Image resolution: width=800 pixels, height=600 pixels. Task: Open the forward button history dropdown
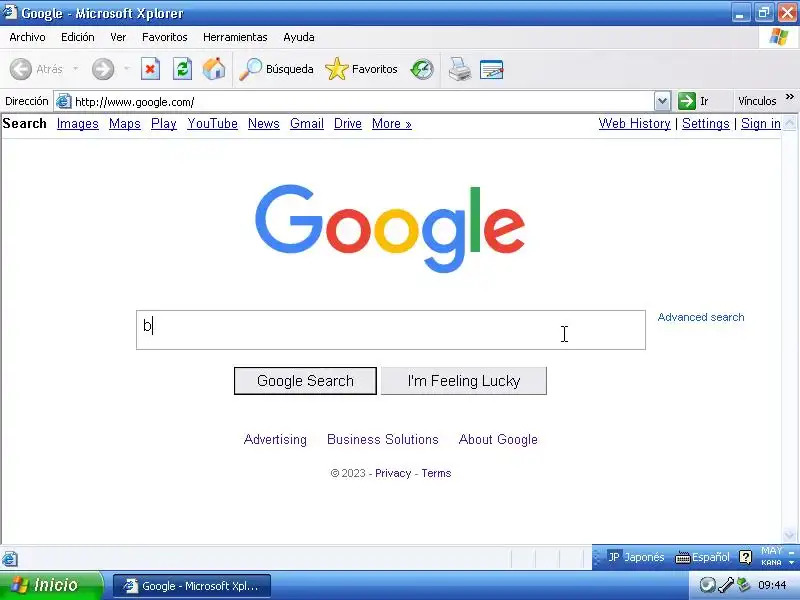[x=127, y=68]
